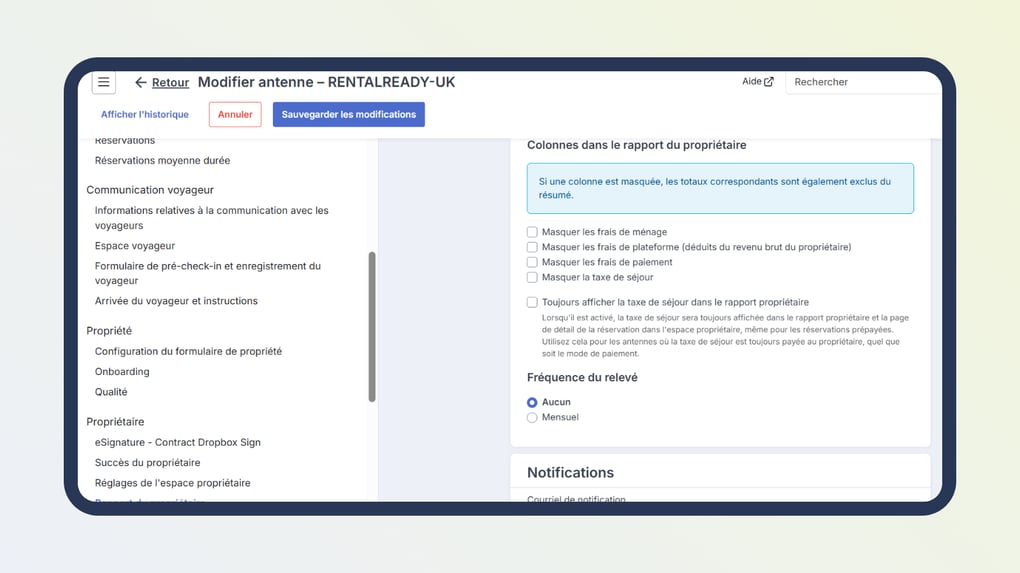Select the Aucun frequency option
The height and width of the screenshot is (573, 1020).
pos(532,403)
